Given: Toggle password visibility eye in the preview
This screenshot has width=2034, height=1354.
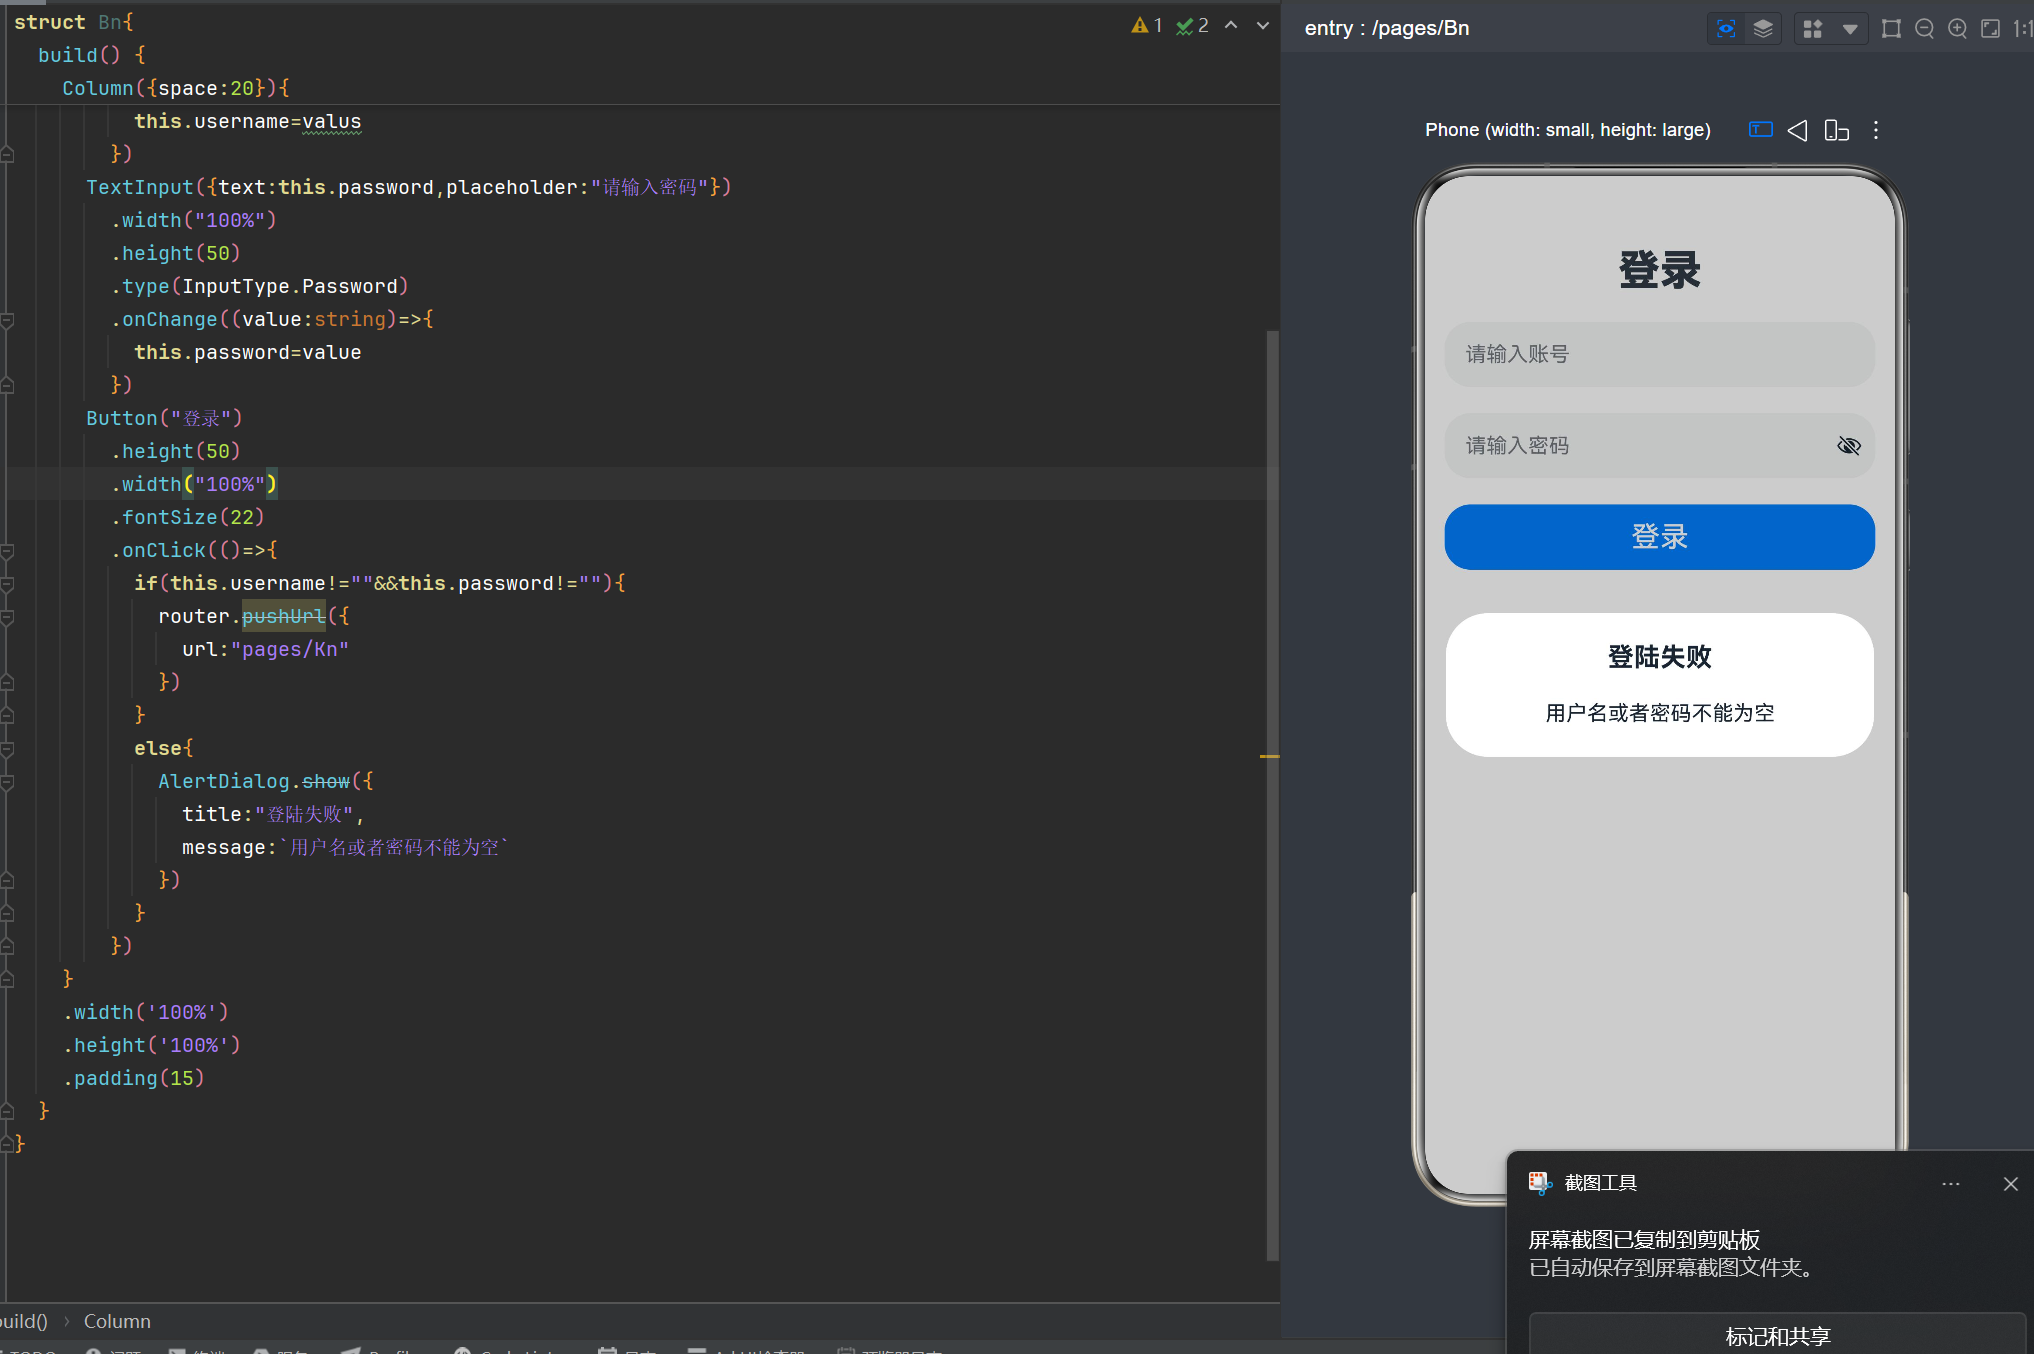Looking at the screenshot, I should (1849, 445).
